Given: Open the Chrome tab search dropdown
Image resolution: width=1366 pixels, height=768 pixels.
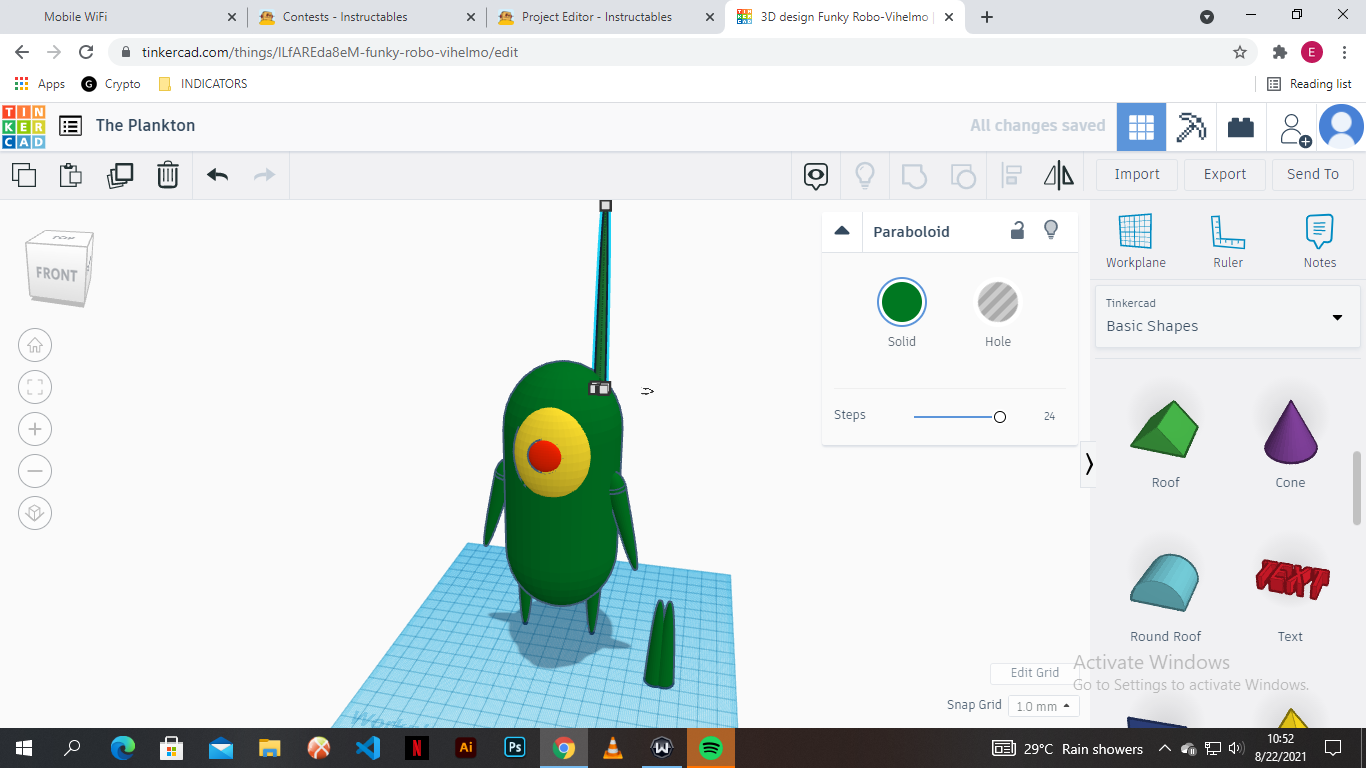Looking at the screenshot, I should (1207, 17).
